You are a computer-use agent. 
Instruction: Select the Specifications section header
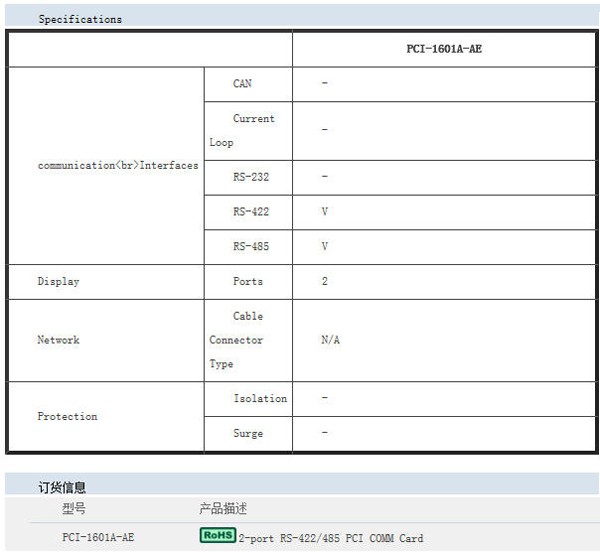coord(80,19)
